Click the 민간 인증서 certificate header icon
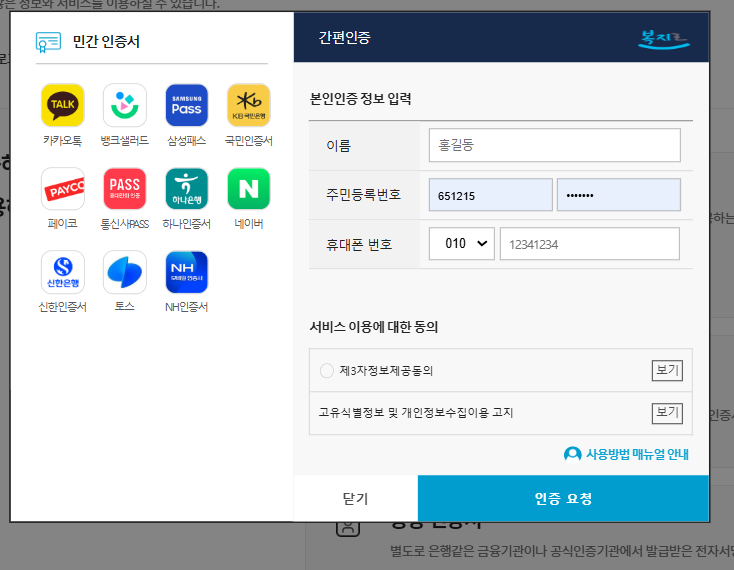The image size is (734, 570). (x=48, y=42)
